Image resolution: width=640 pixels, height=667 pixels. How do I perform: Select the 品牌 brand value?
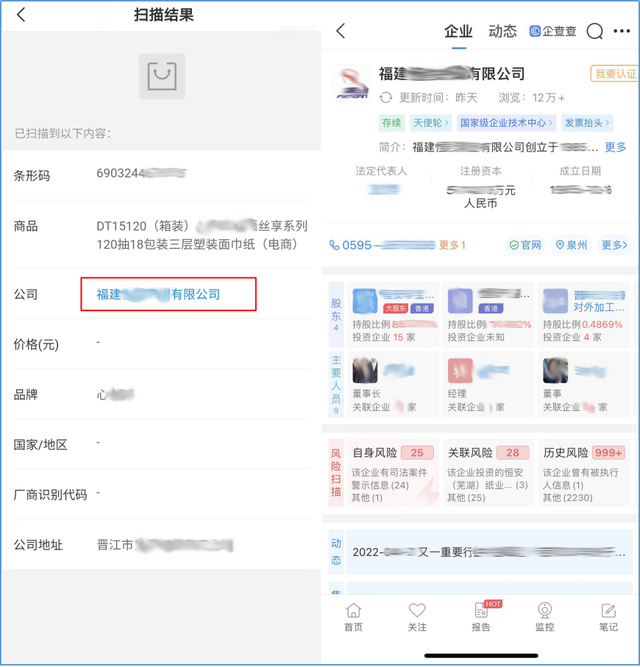tap(115, 395)
